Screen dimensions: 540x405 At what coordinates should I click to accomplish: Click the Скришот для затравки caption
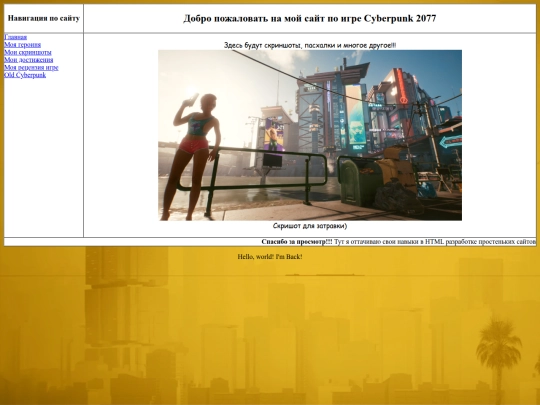tap(310, 226)
